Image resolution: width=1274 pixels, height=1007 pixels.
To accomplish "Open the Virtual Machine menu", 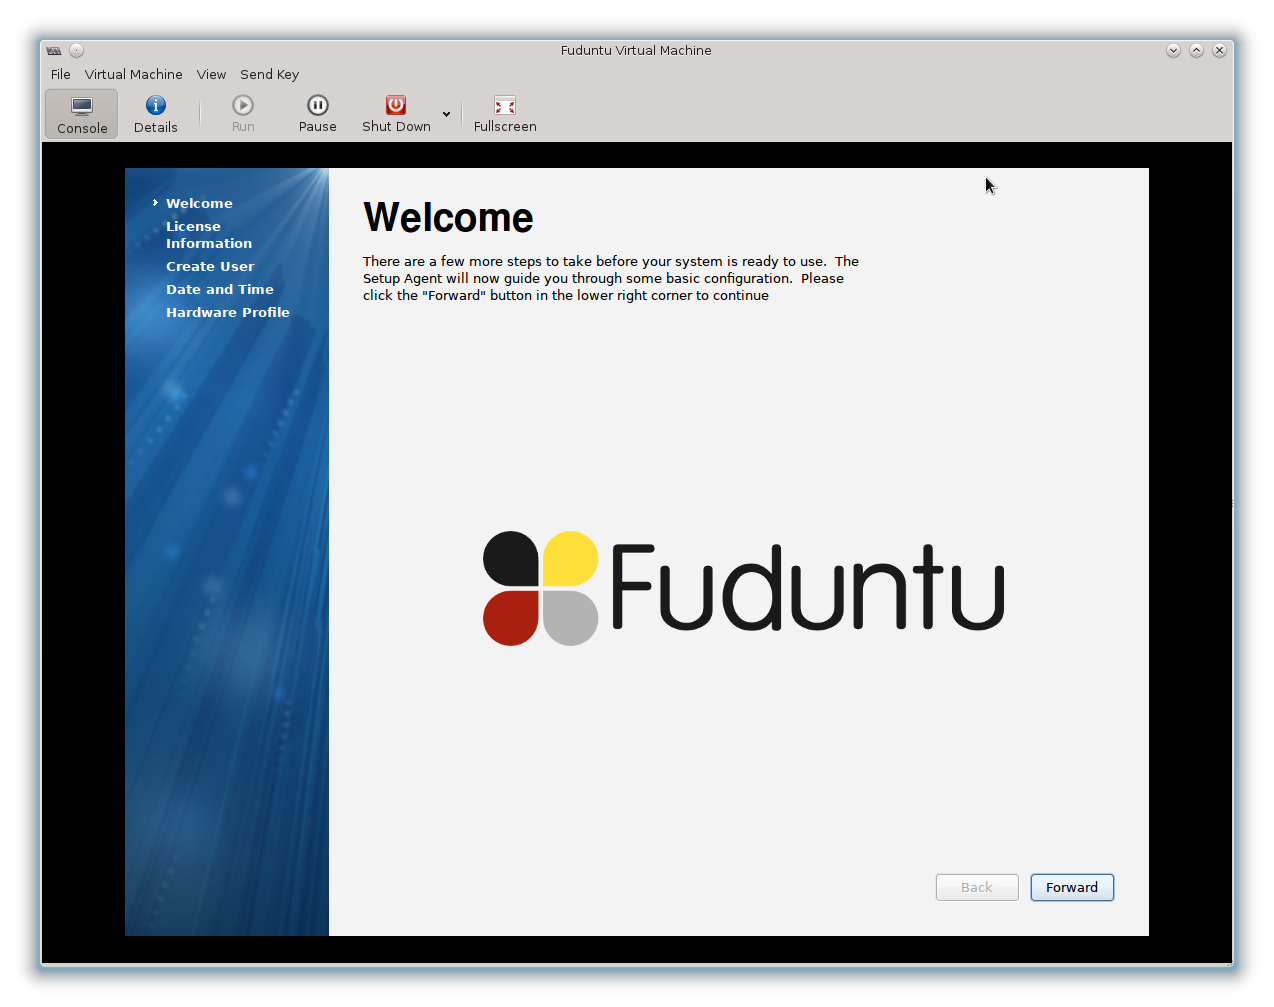I will click(134, 74).
